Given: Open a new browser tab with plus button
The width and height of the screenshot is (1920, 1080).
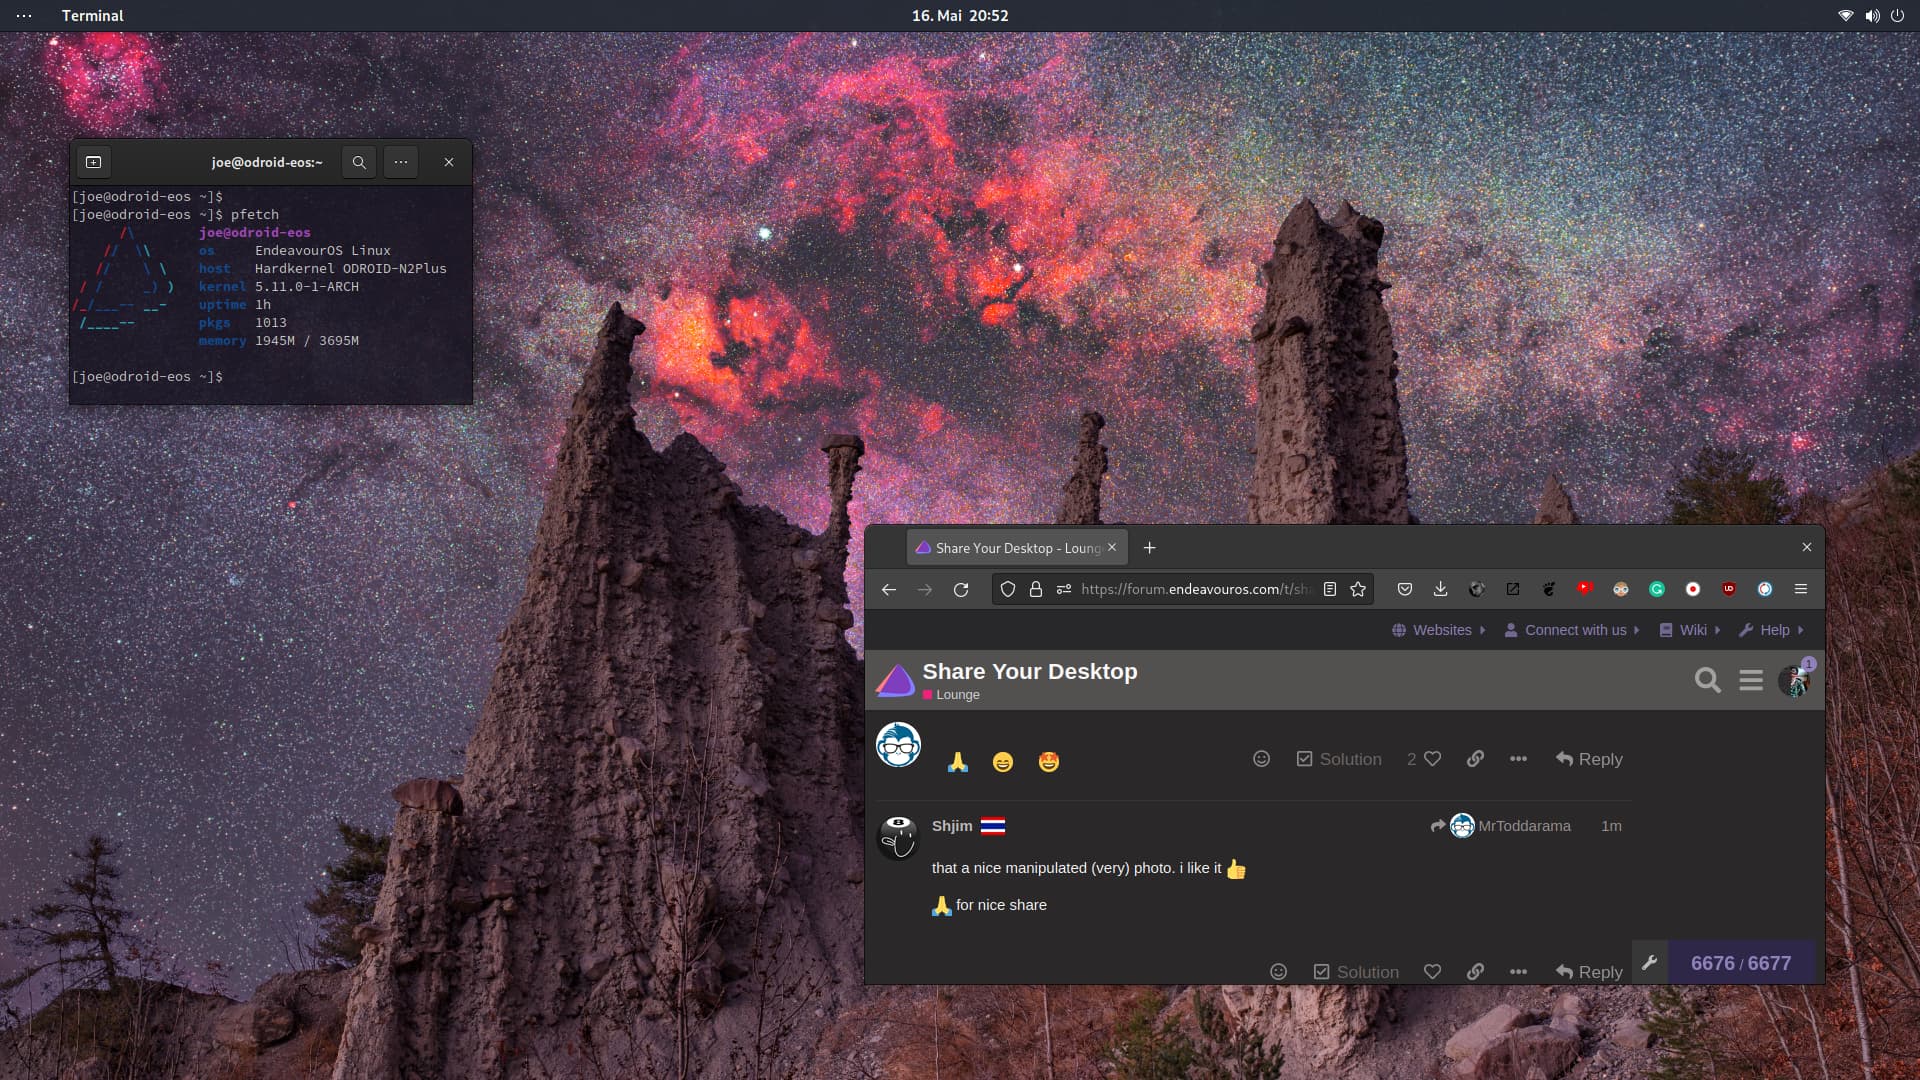Looking at the screenshot, I should click(1149, 548).
